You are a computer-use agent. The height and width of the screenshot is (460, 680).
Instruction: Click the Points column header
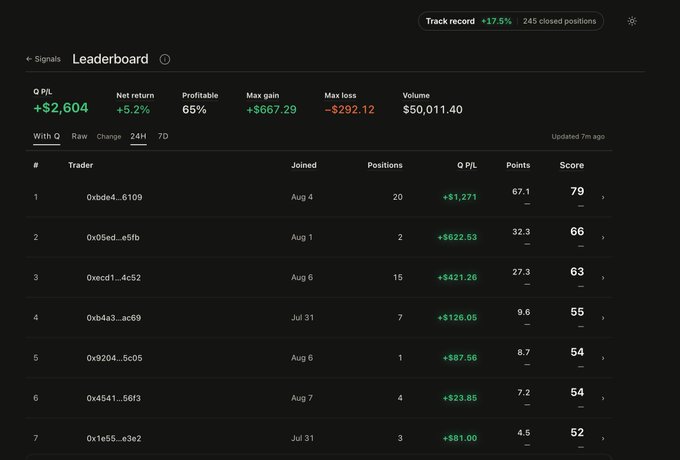tap(518, 165)
